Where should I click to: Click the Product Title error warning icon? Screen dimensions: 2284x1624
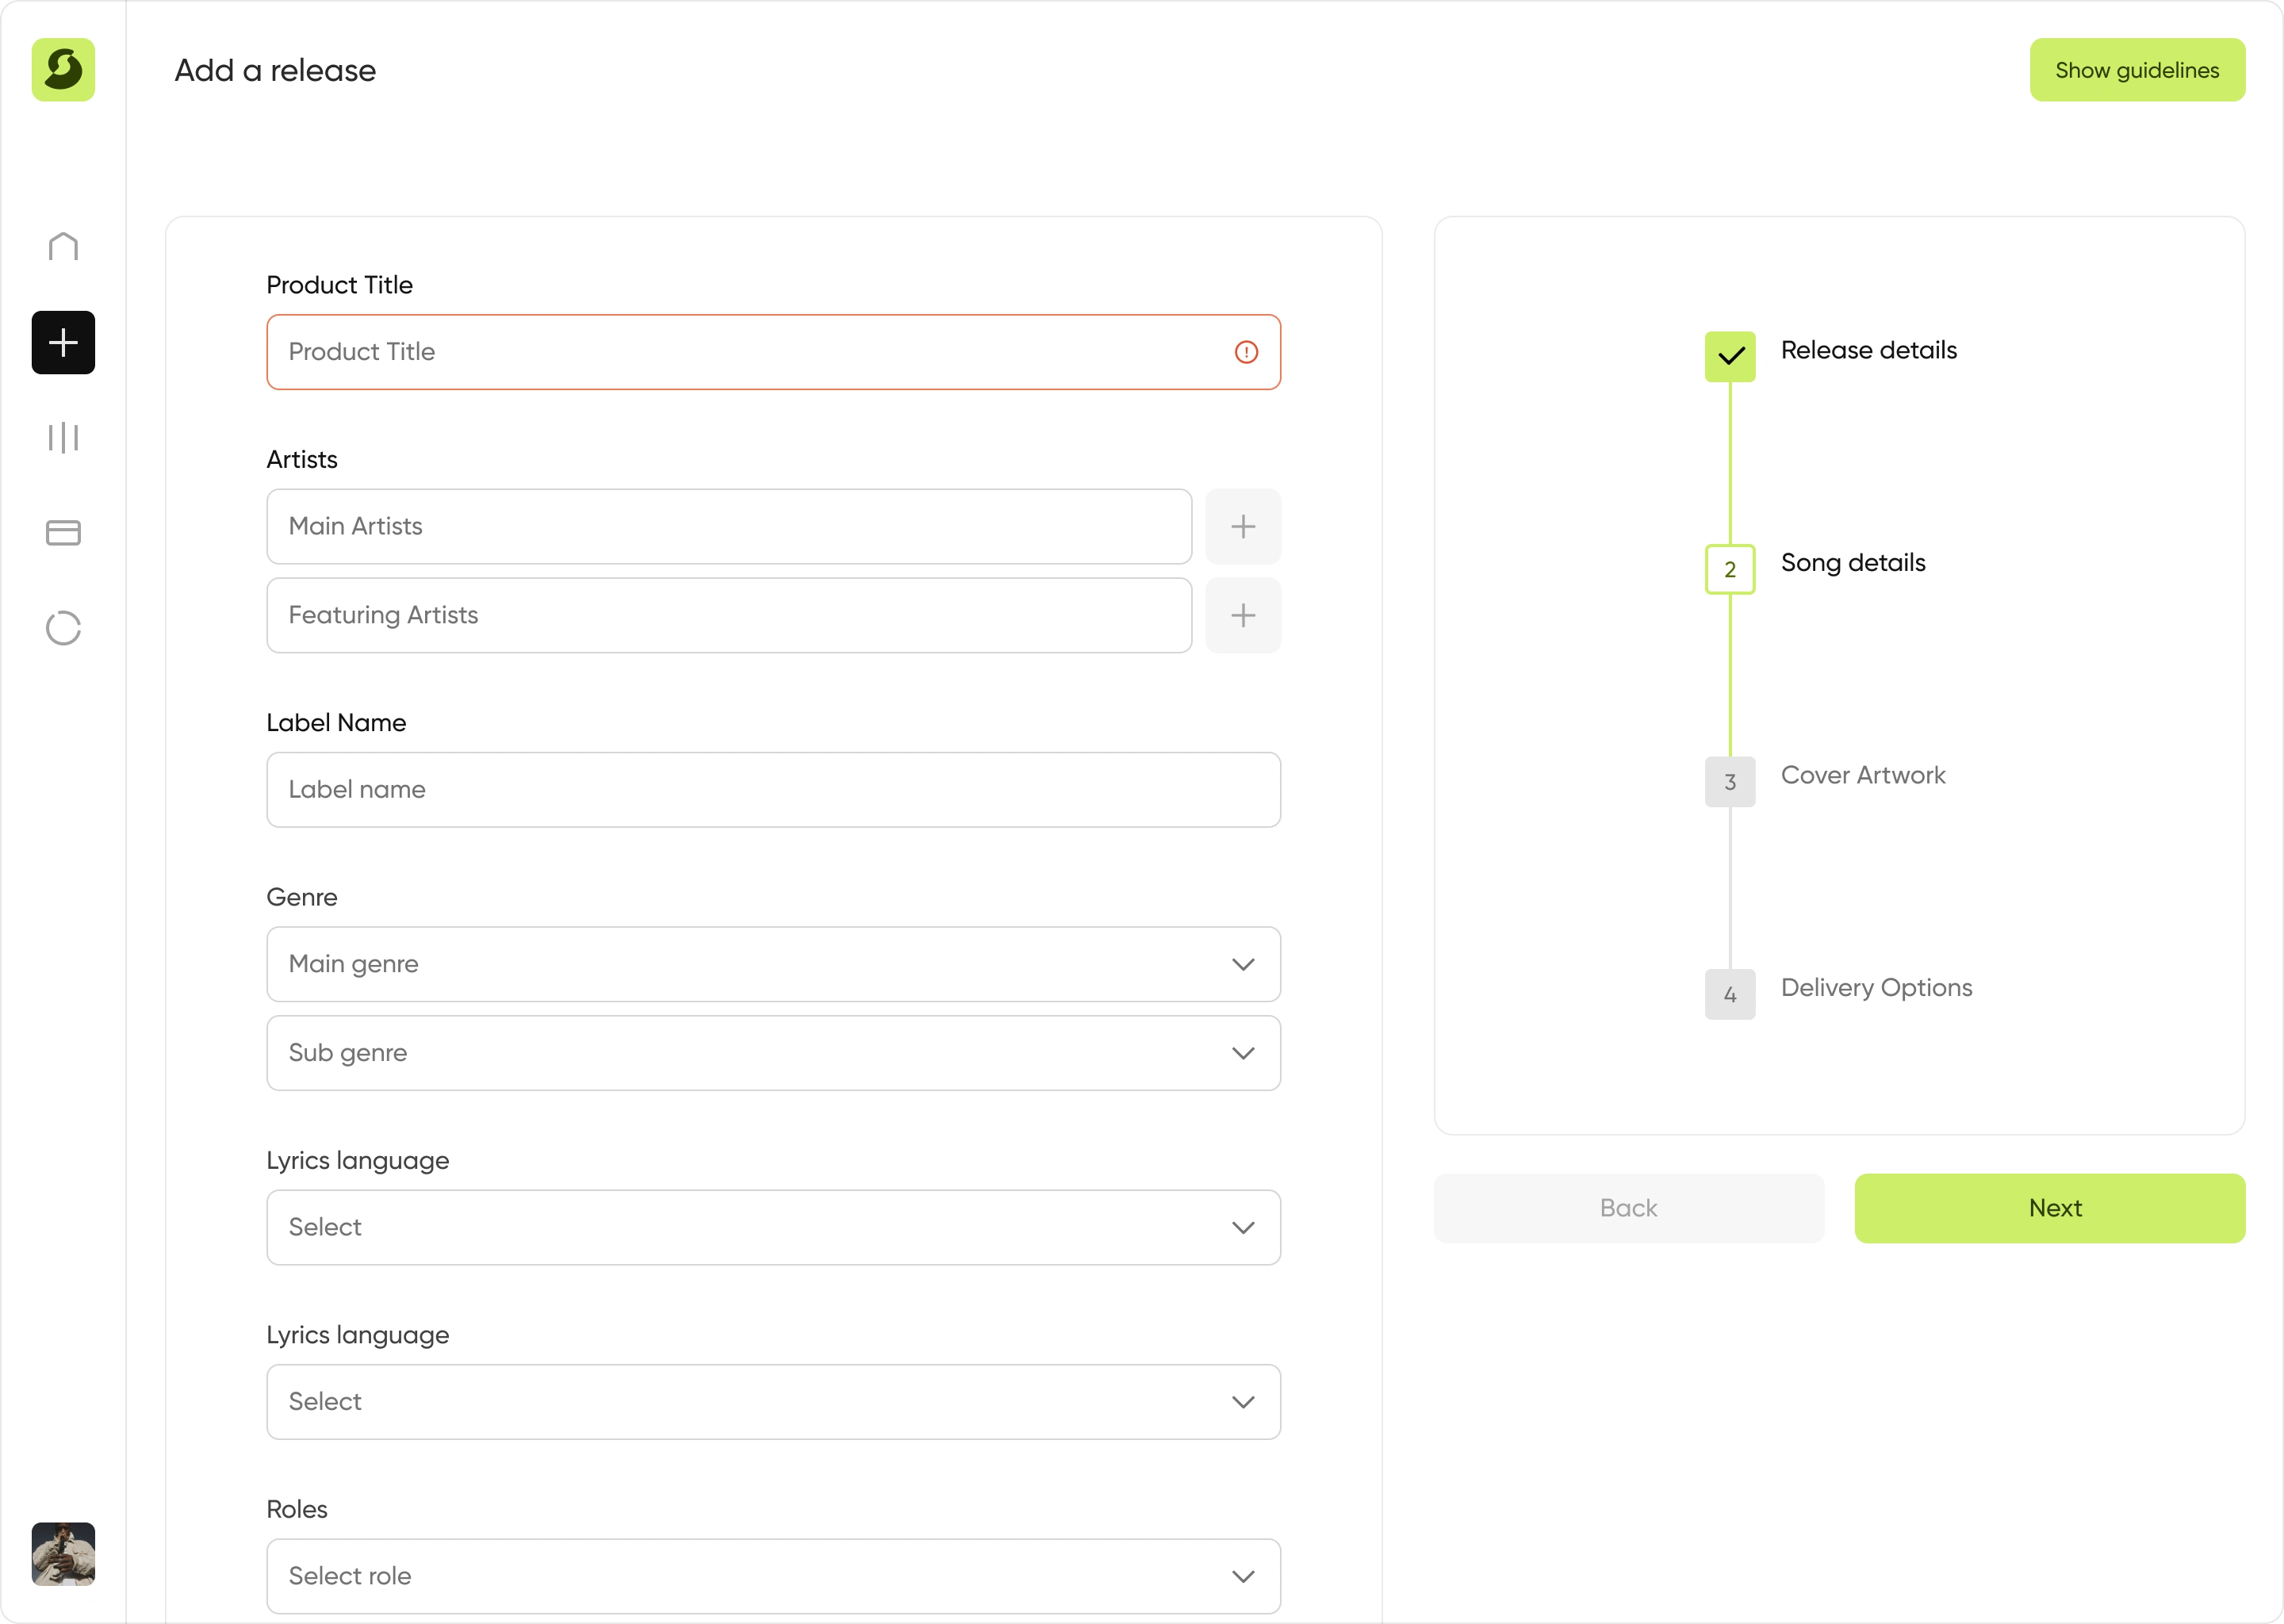click(x=1246, y=352)
